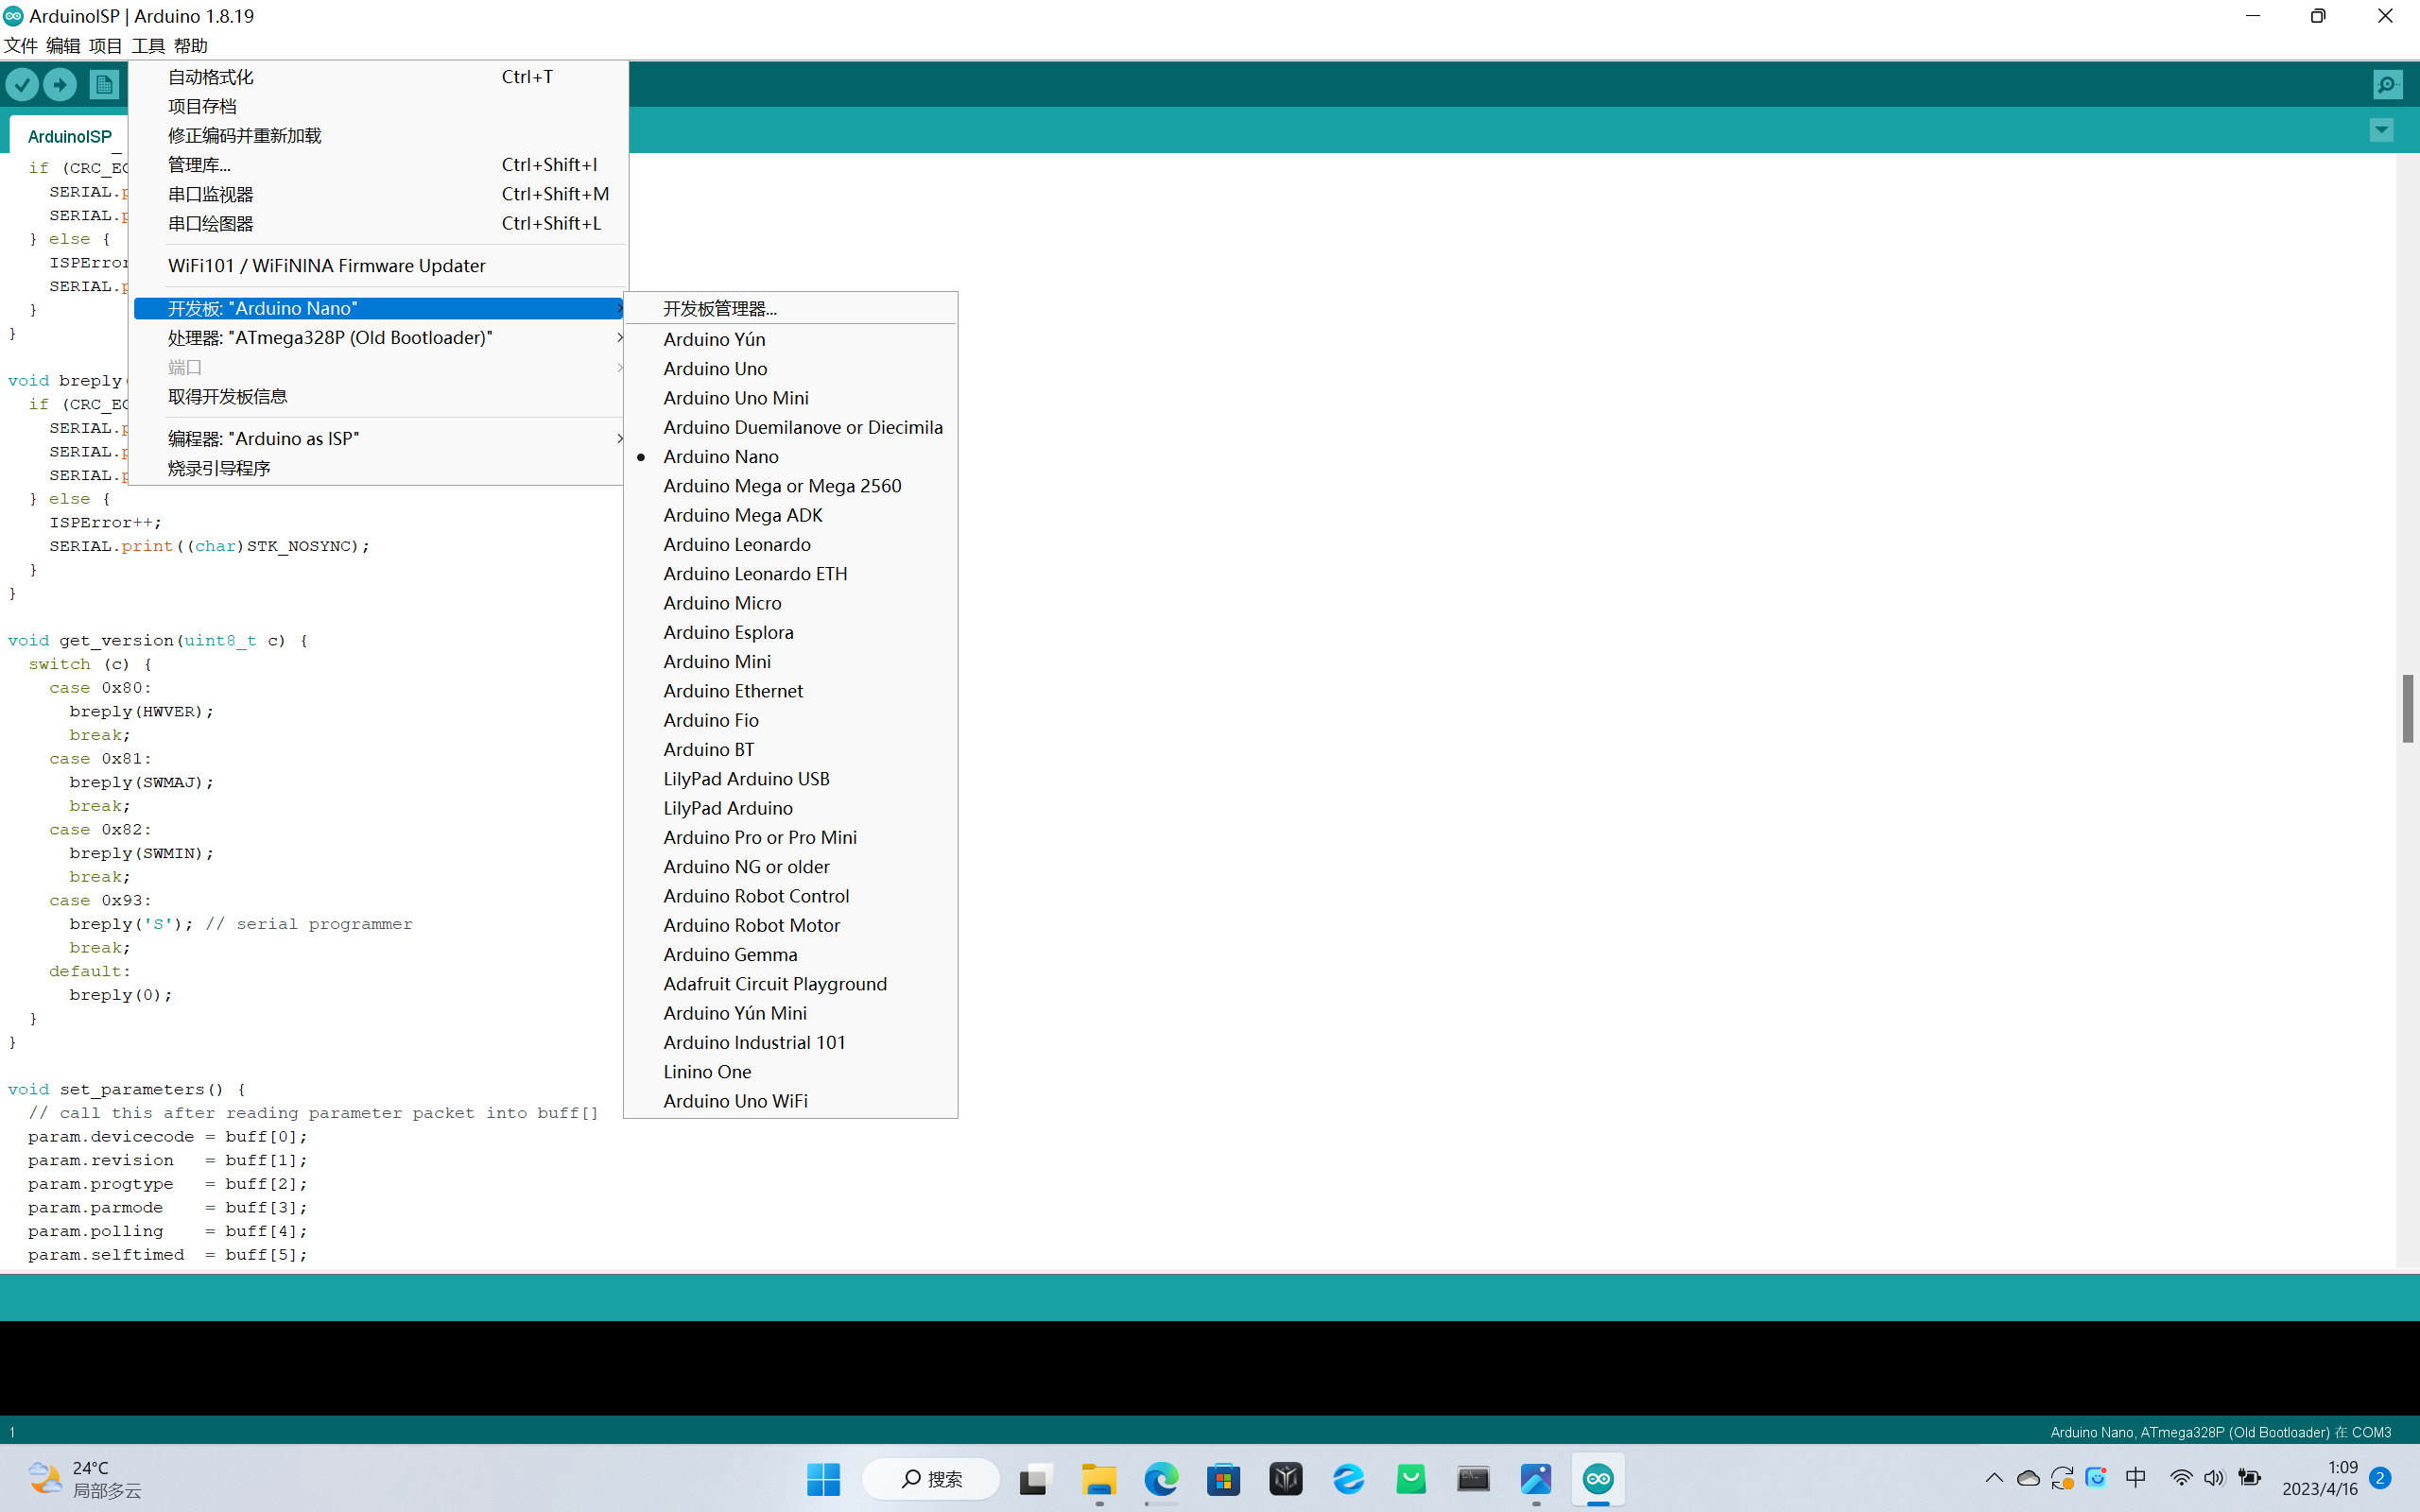Select LilyPad Arduino board
Image resolution: width=2420 pixels, height=1512 pixels.
click(790, 808)
